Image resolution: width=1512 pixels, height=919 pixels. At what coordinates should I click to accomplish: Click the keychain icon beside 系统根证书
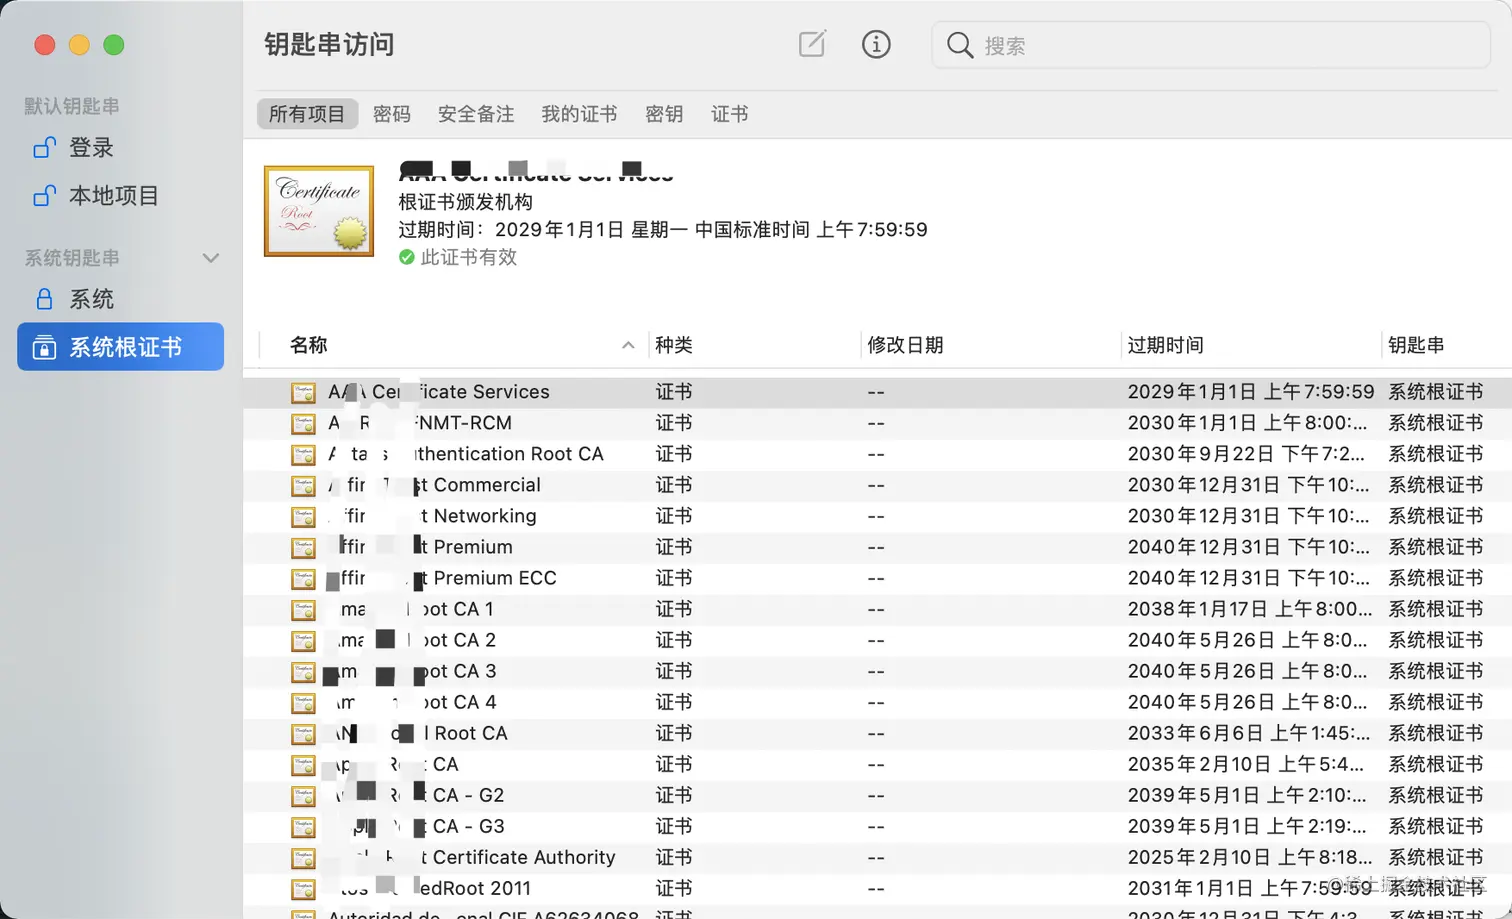tap(44, 347)
